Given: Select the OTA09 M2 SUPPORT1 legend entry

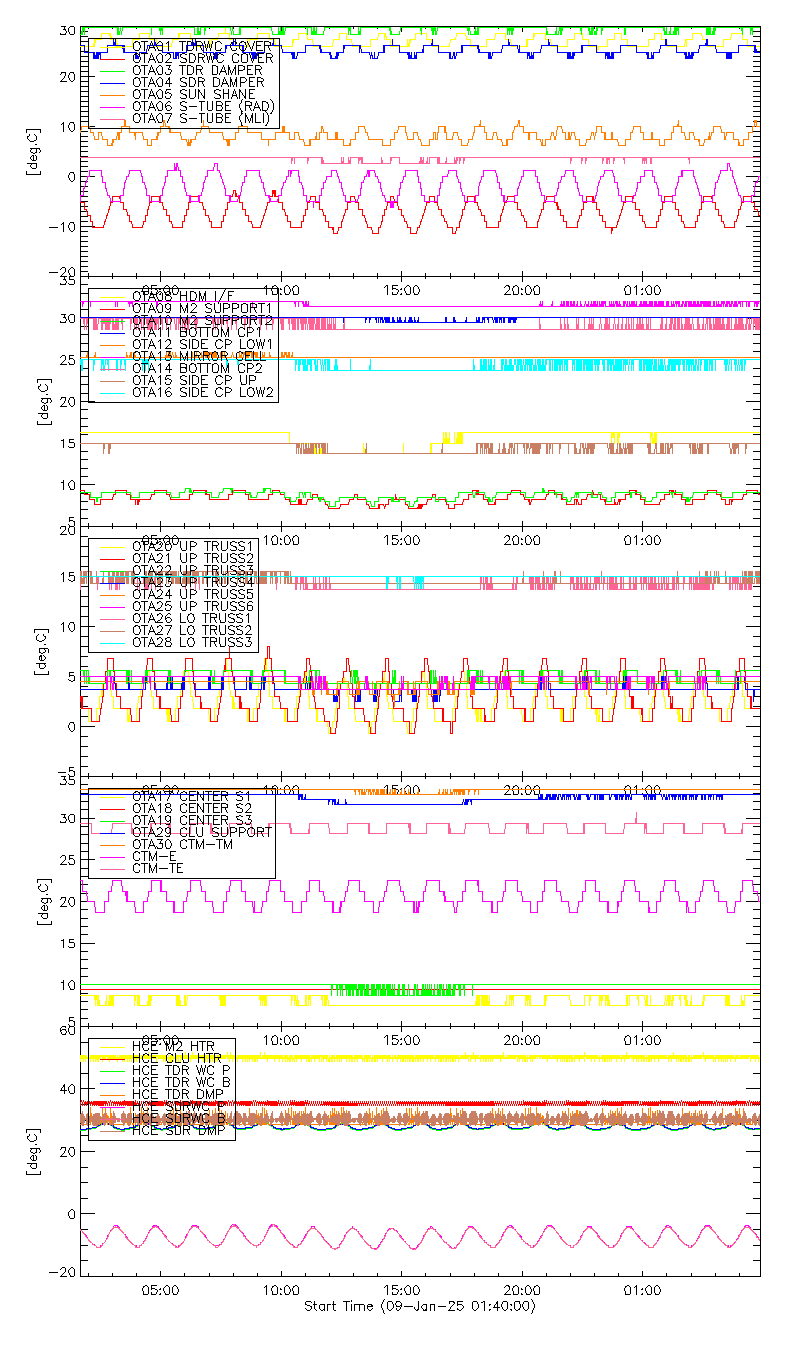Looking at the screenshot, I should [203, 309].
